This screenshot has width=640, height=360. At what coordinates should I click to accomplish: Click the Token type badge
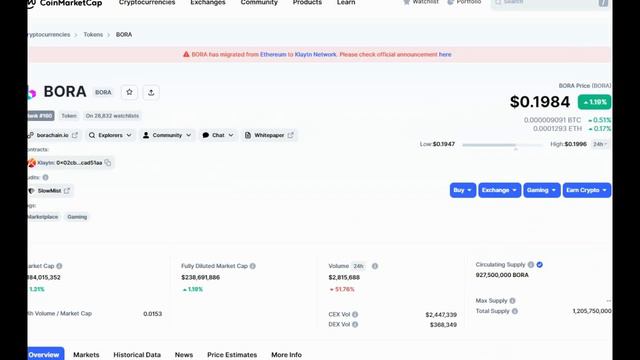click(x=69, y=116)
